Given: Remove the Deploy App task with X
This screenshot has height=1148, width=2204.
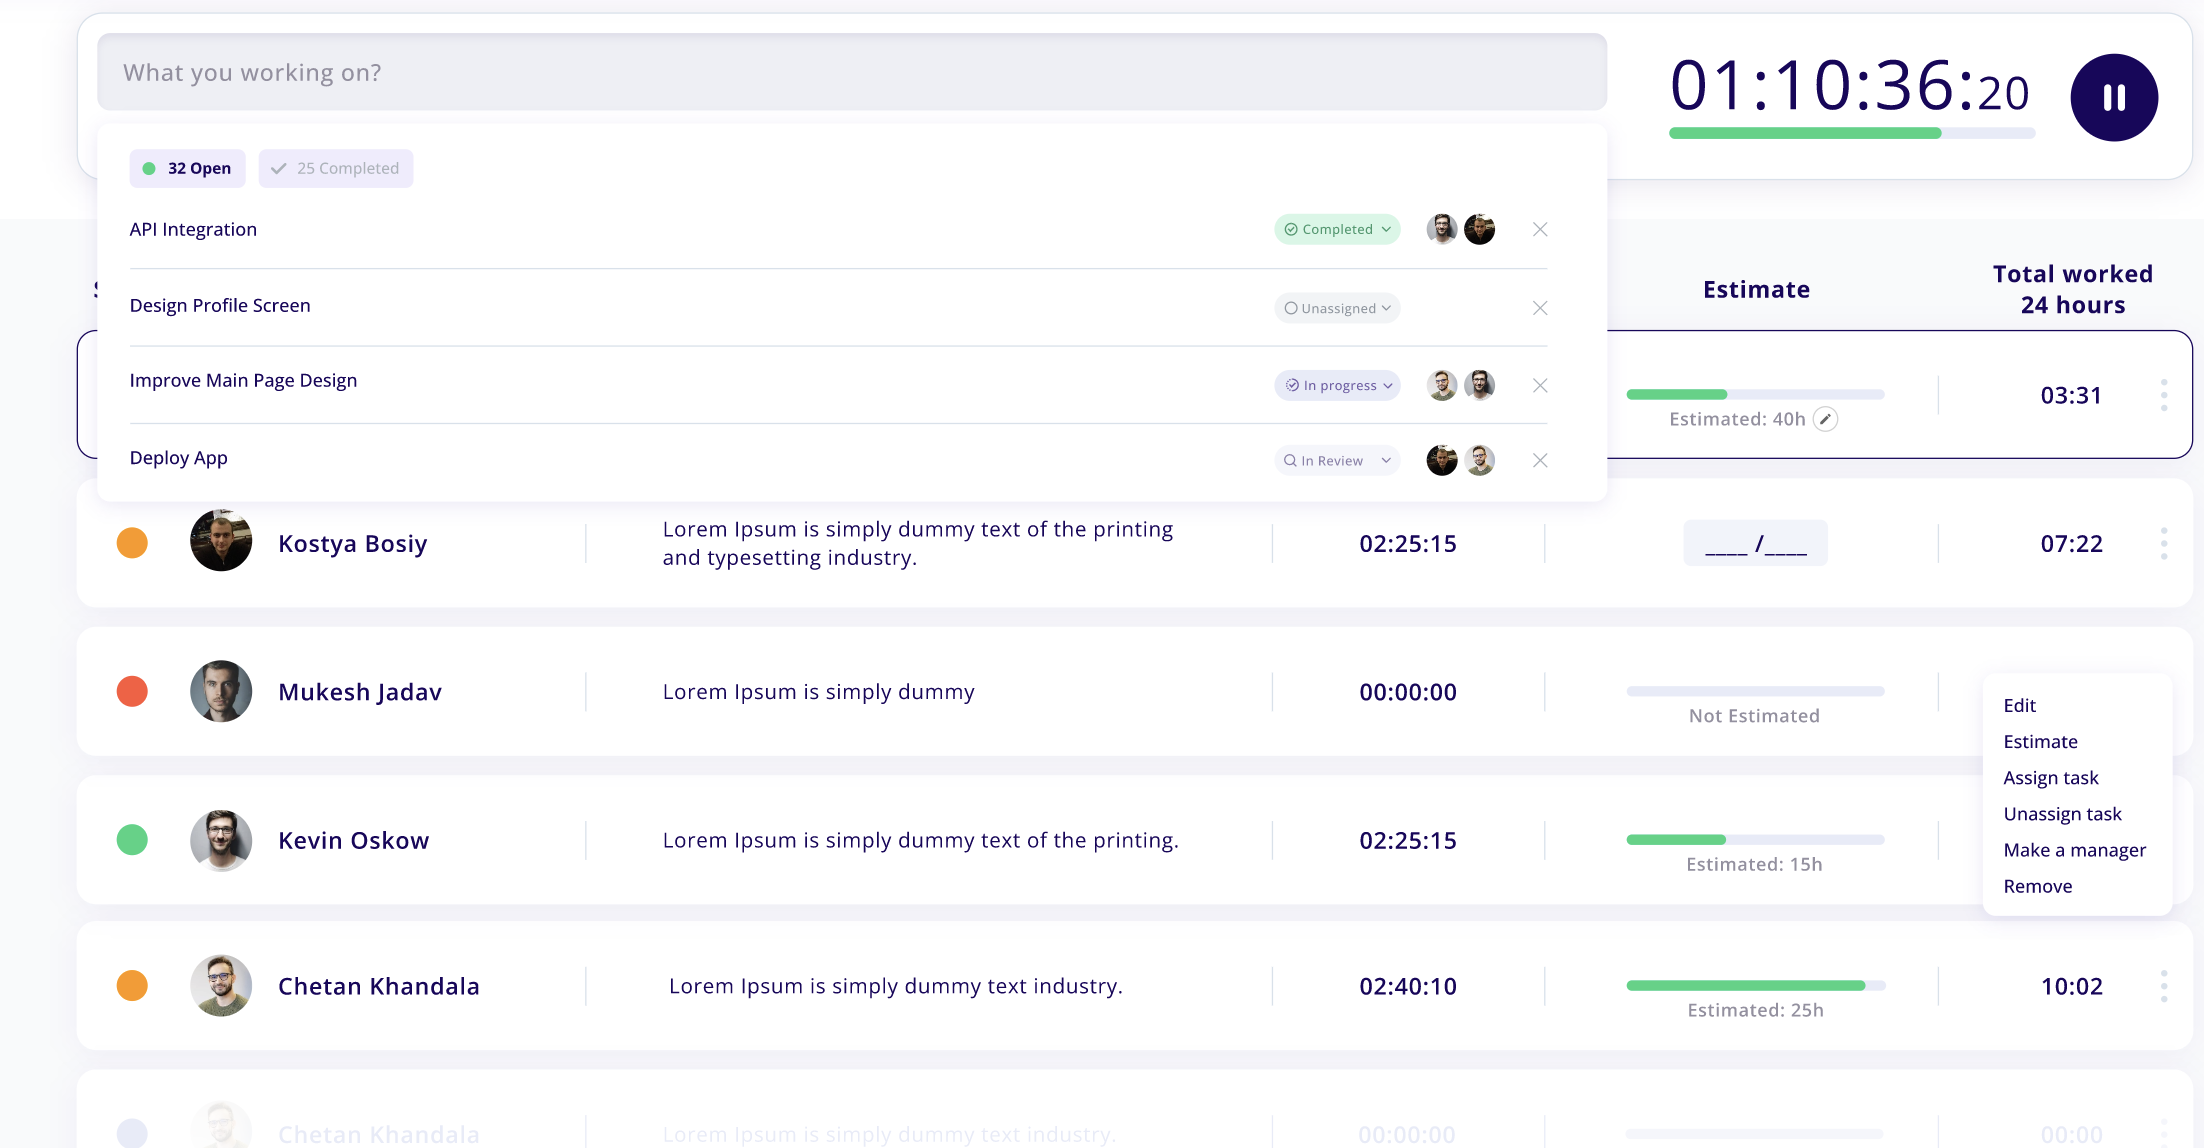Looking at the screenshot, I should (x=1539, y=460).
